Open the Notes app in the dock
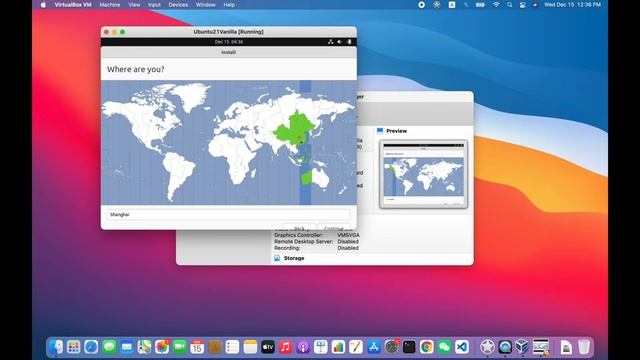 click(250, 347)
